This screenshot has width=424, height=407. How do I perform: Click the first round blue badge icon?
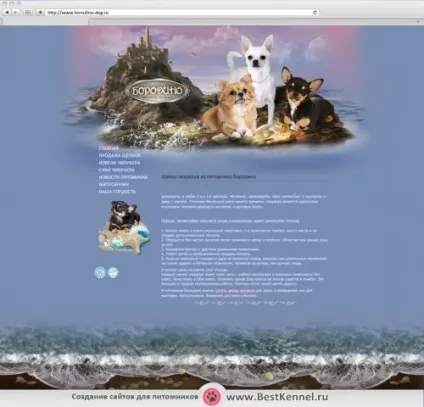[x=100, y=272]
